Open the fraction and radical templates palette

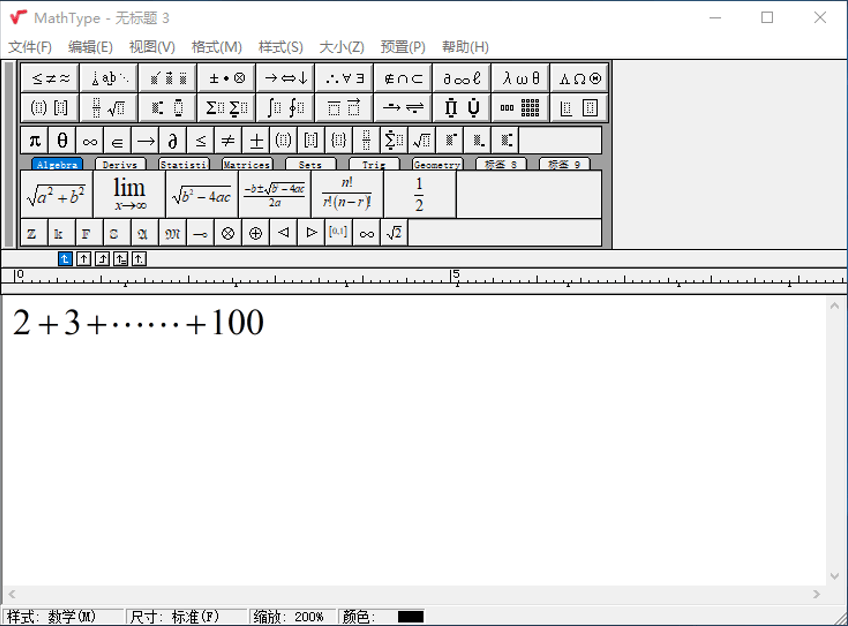pos(109,108)
